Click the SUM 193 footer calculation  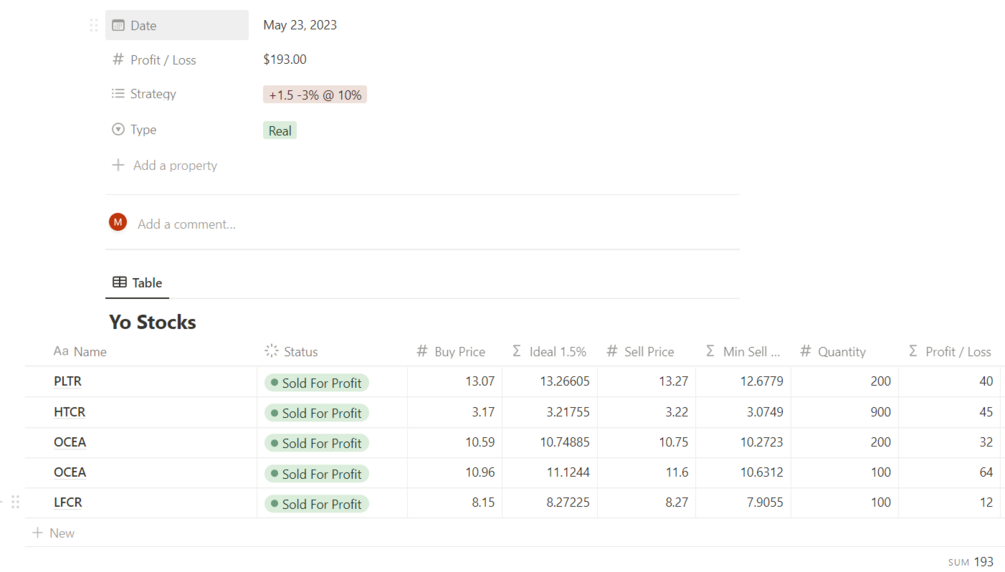[x=970, y=562]
